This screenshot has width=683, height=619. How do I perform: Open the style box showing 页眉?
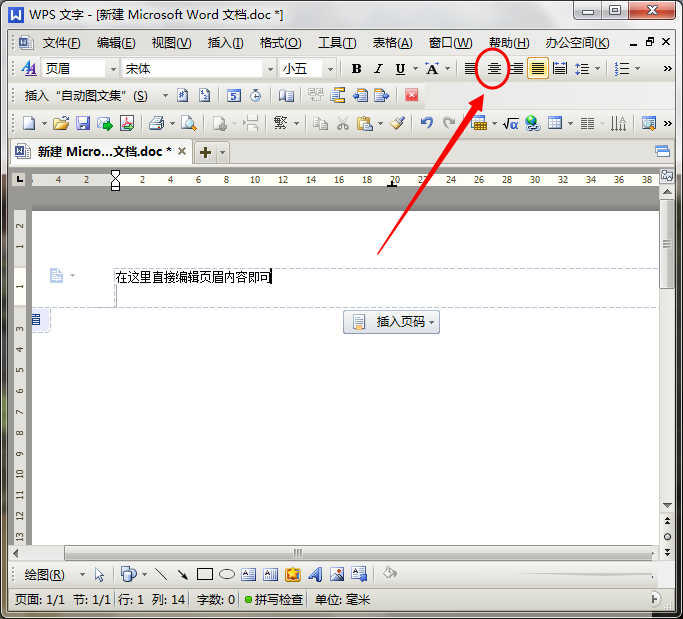point(80,69)
